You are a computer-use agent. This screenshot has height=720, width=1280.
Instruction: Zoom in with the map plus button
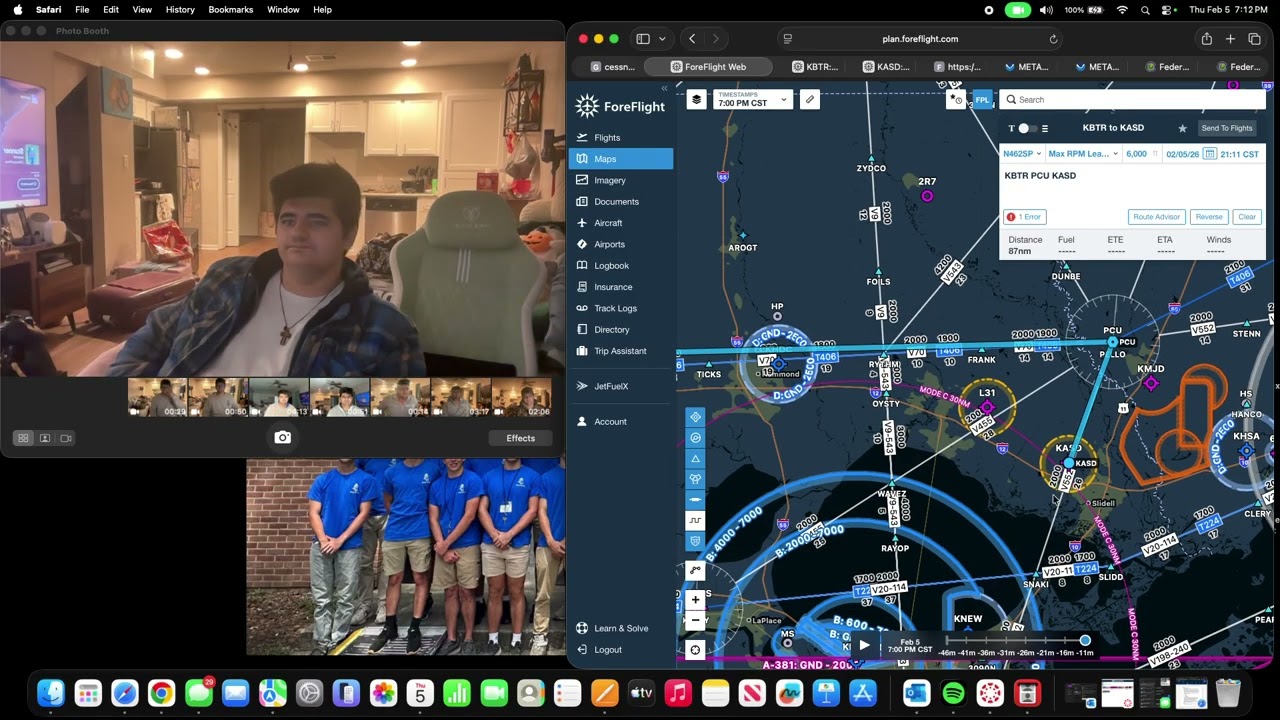[695, 600]
